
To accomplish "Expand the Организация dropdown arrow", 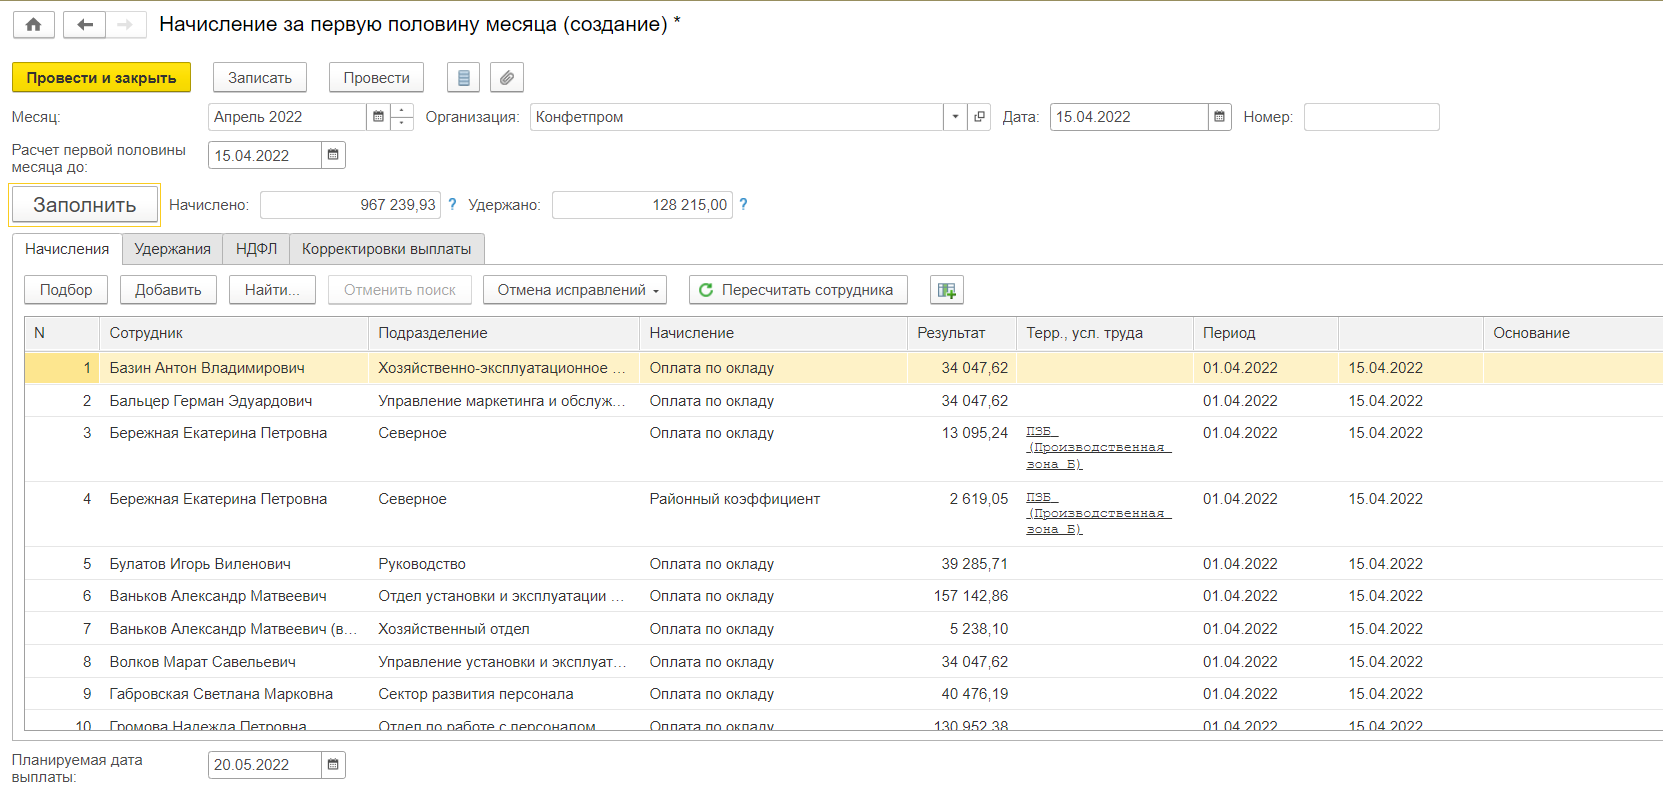I will (x=955, y=117).
